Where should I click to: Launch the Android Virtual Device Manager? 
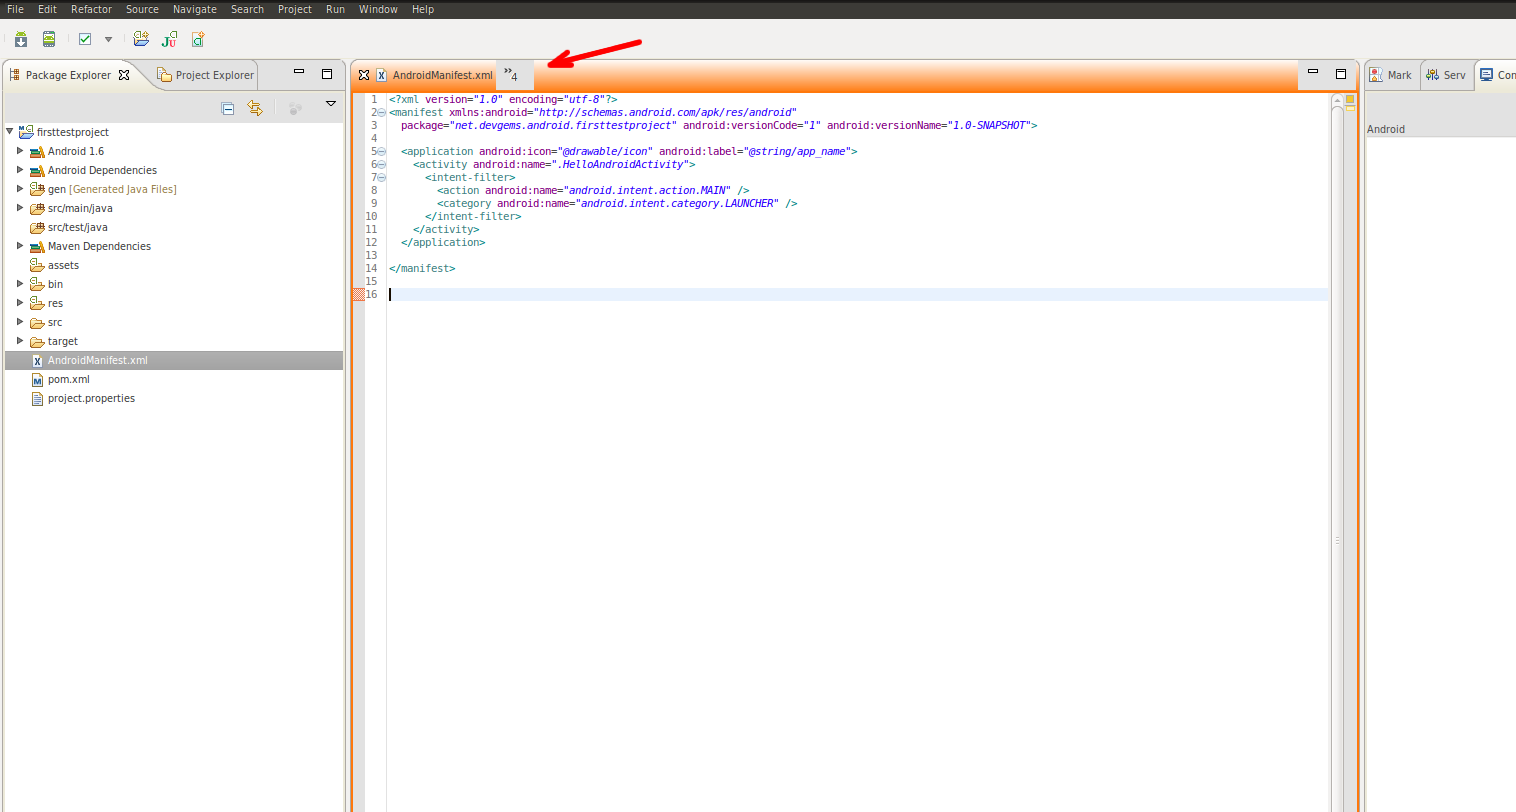(x=49, y=39)
